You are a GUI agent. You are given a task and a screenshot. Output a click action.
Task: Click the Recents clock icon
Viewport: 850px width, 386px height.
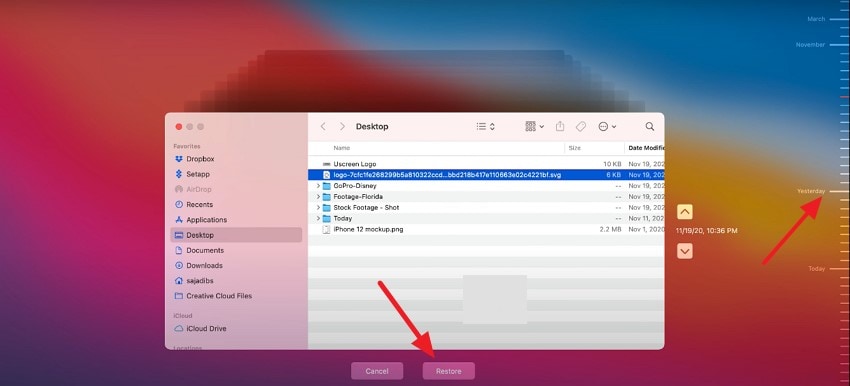[179, 204]
